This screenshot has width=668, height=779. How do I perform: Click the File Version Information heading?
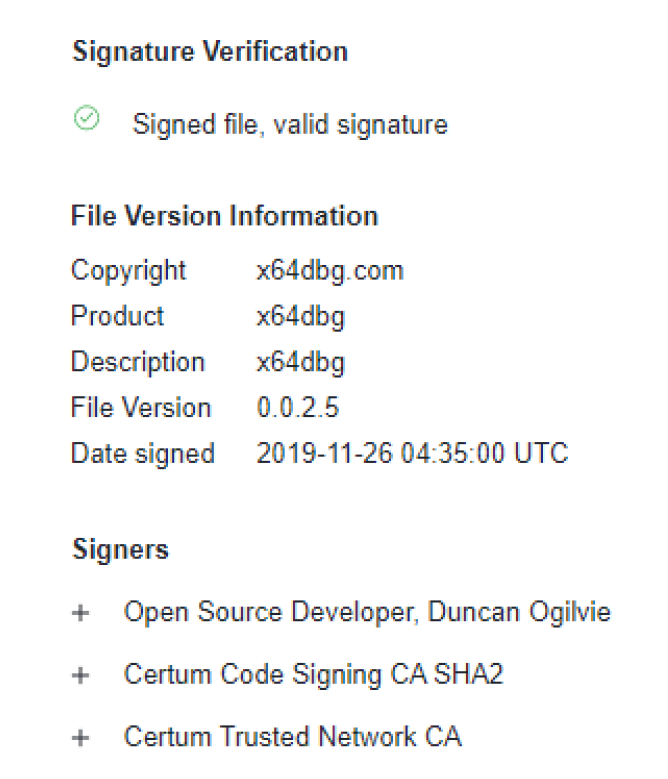point(224,216)
